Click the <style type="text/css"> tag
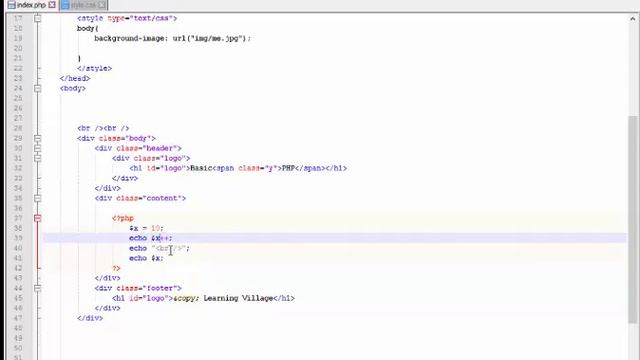This screenshot has height=360, width=640. 127,18
